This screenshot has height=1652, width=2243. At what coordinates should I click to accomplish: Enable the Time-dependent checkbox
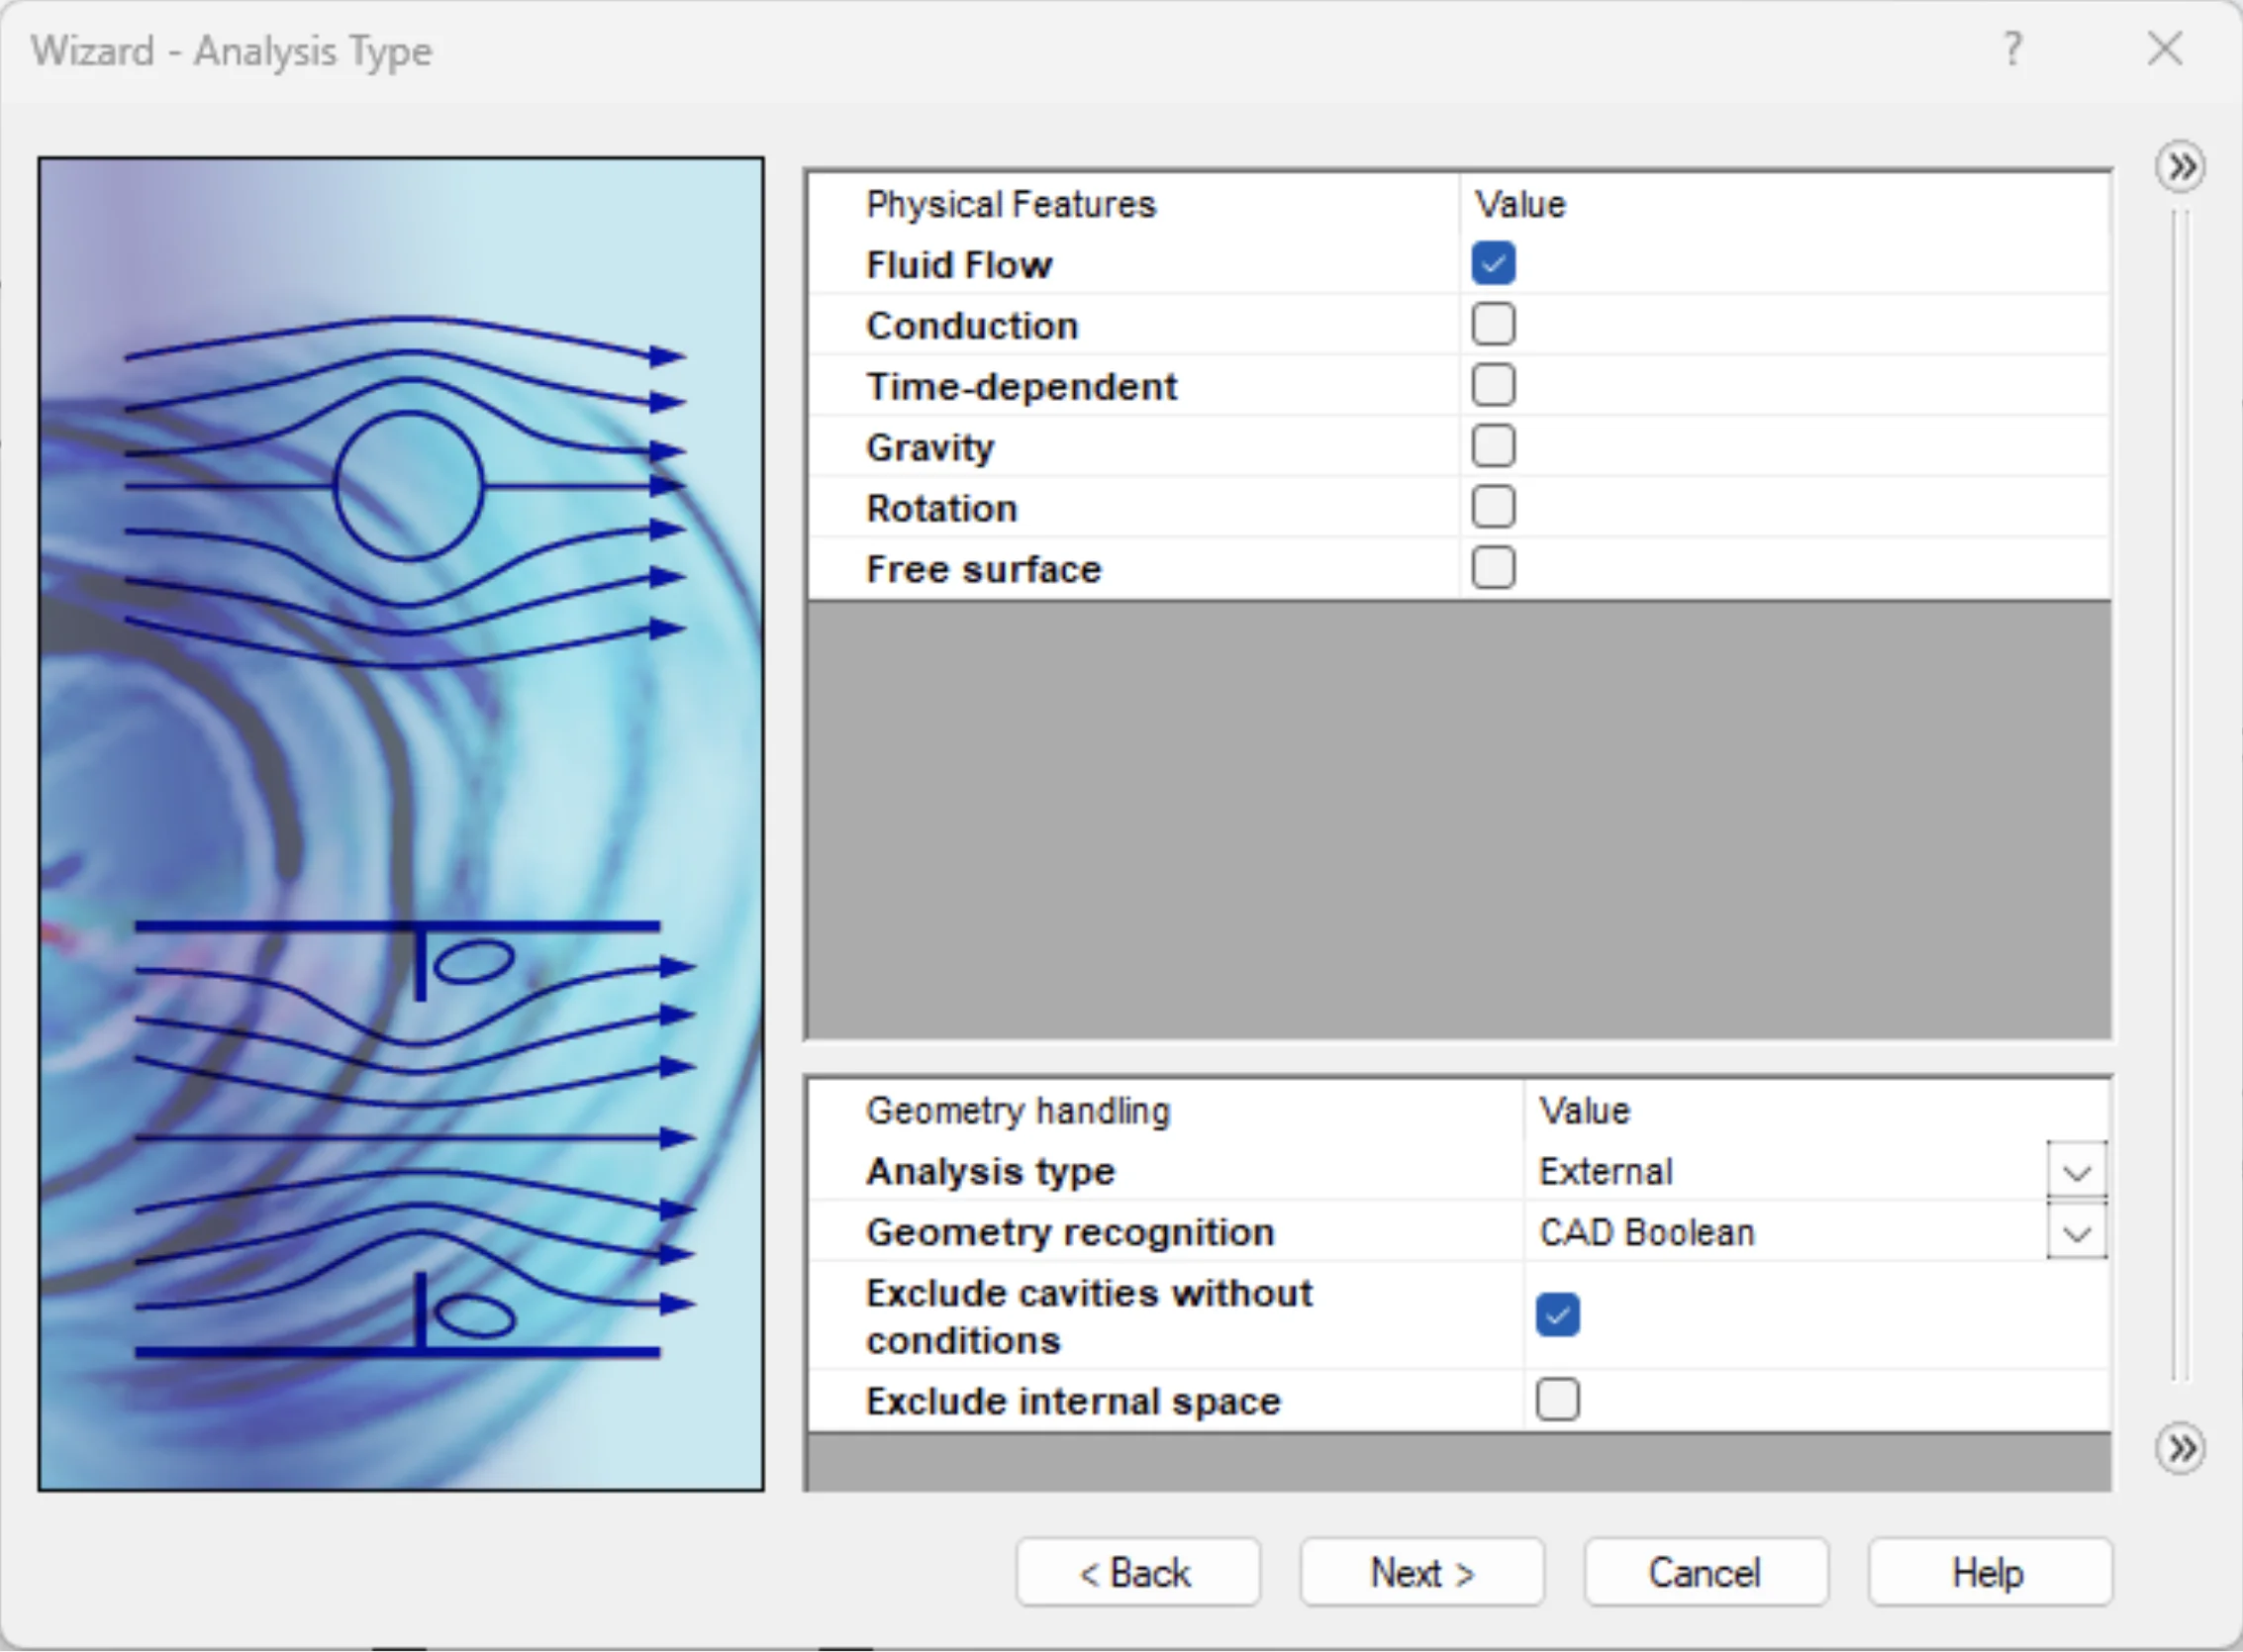click(x=1493, y=386)
